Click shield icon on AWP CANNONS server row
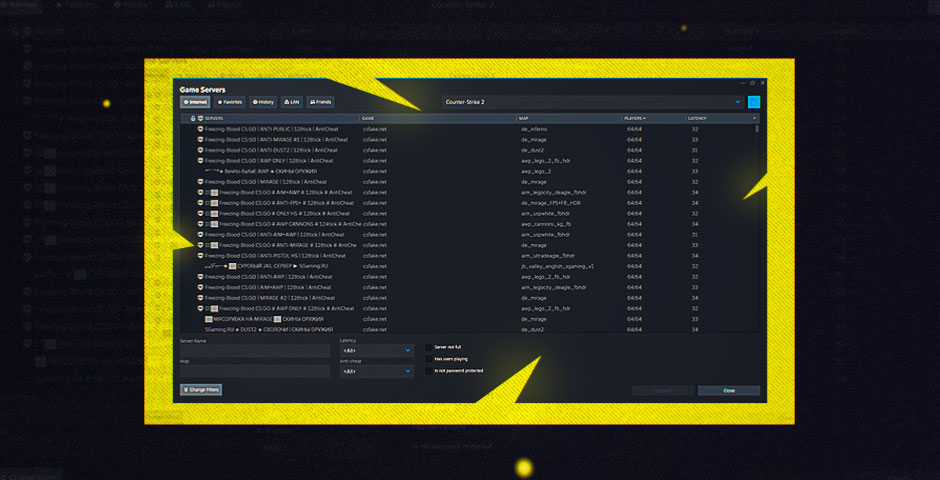Viewport: 940px width, 480px height. click(x=200, y=224)
